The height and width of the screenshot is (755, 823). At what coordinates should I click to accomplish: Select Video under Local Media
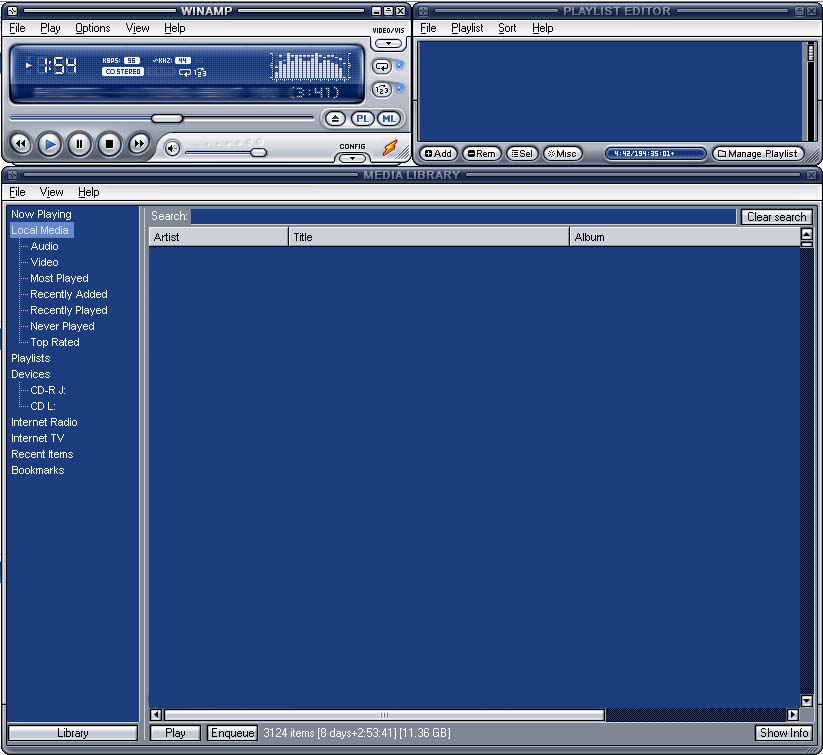[x=45, y=262]
